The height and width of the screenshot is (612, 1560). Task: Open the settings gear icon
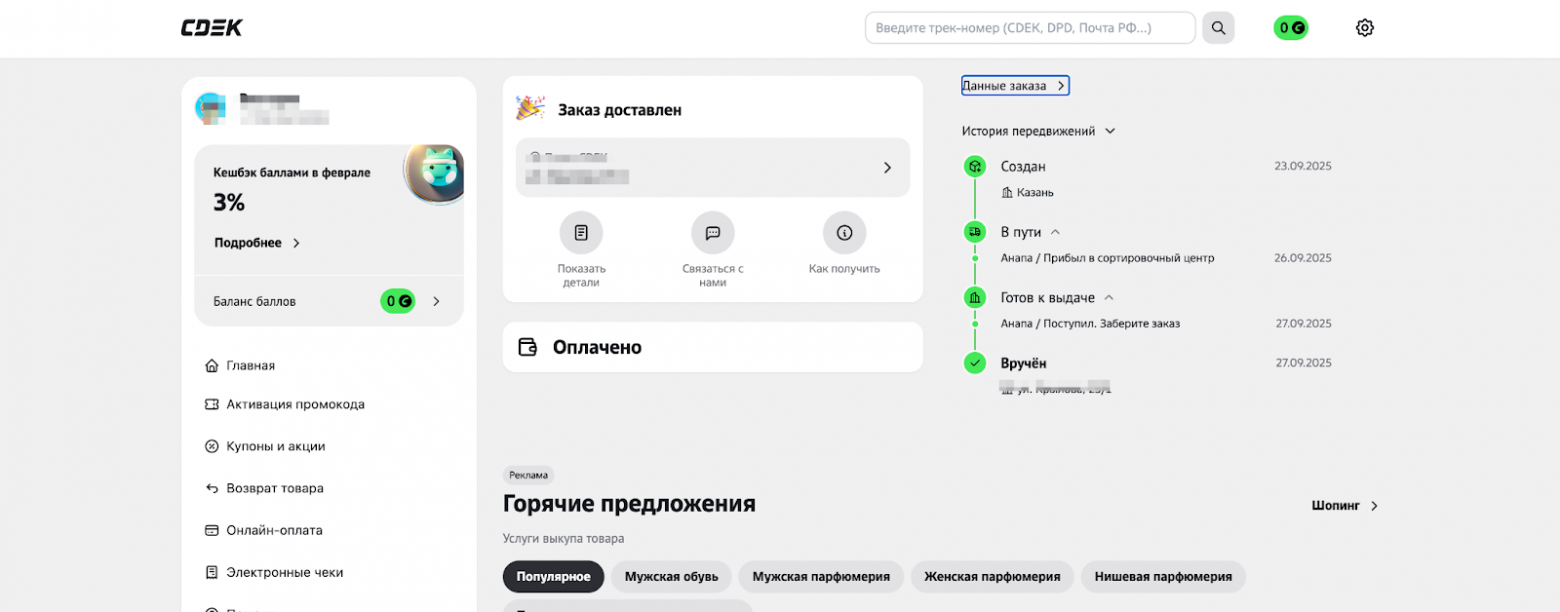pos(1365,27)
